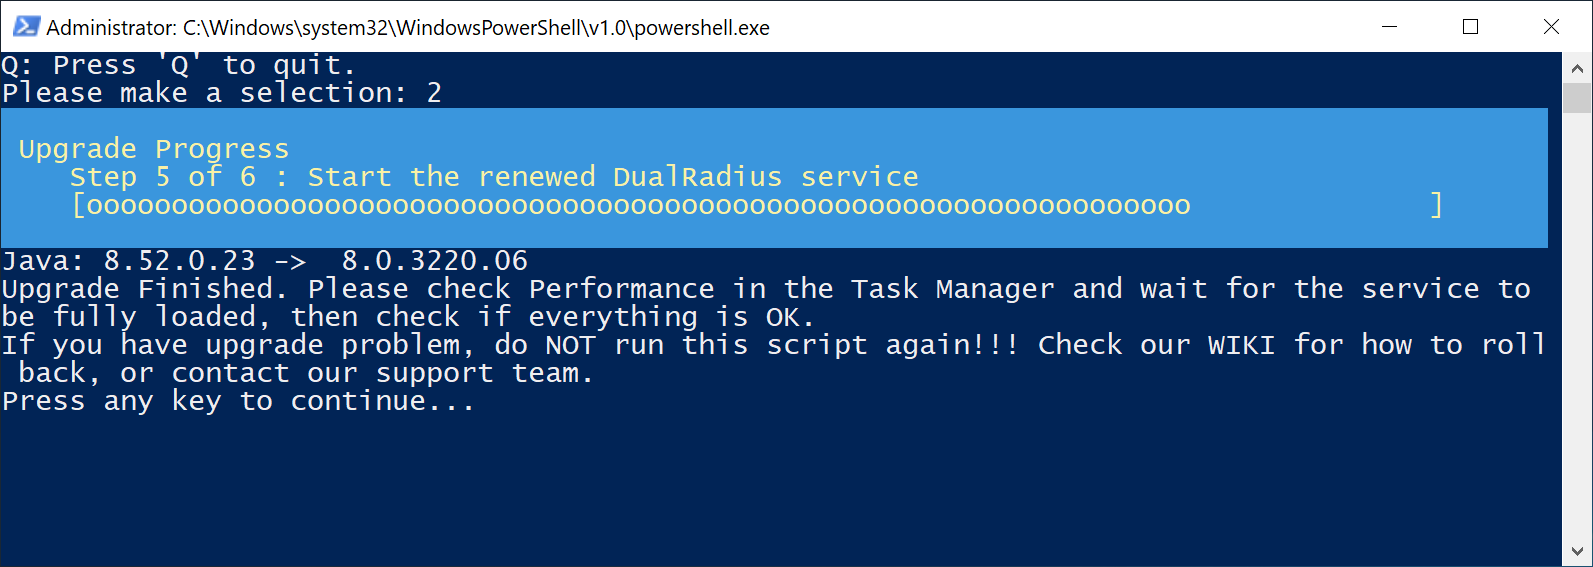The height and width of the screenshot is (567, 1593).
Task: Maximize the PowerShell window
Action: click(1470, 27)
